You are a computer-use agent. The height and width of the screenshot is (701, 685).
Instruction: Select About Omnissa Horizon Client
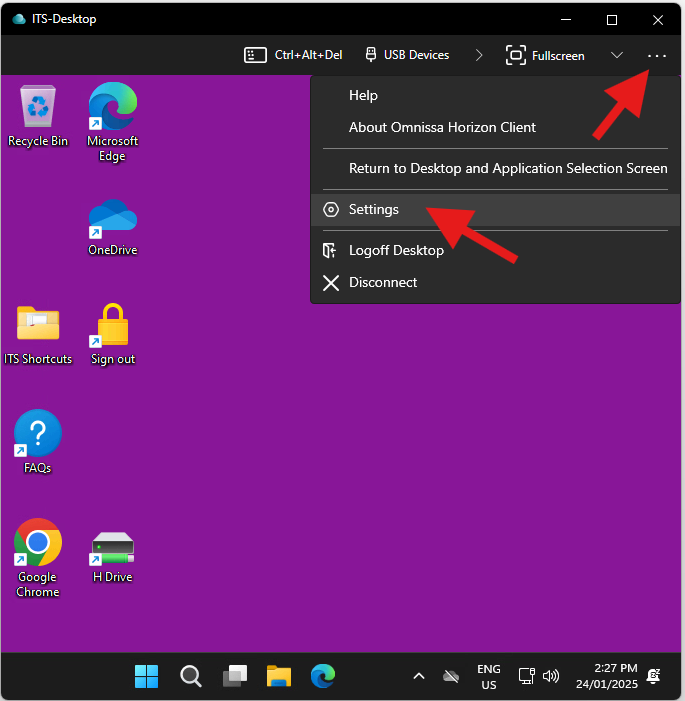[x=442, y=127]
